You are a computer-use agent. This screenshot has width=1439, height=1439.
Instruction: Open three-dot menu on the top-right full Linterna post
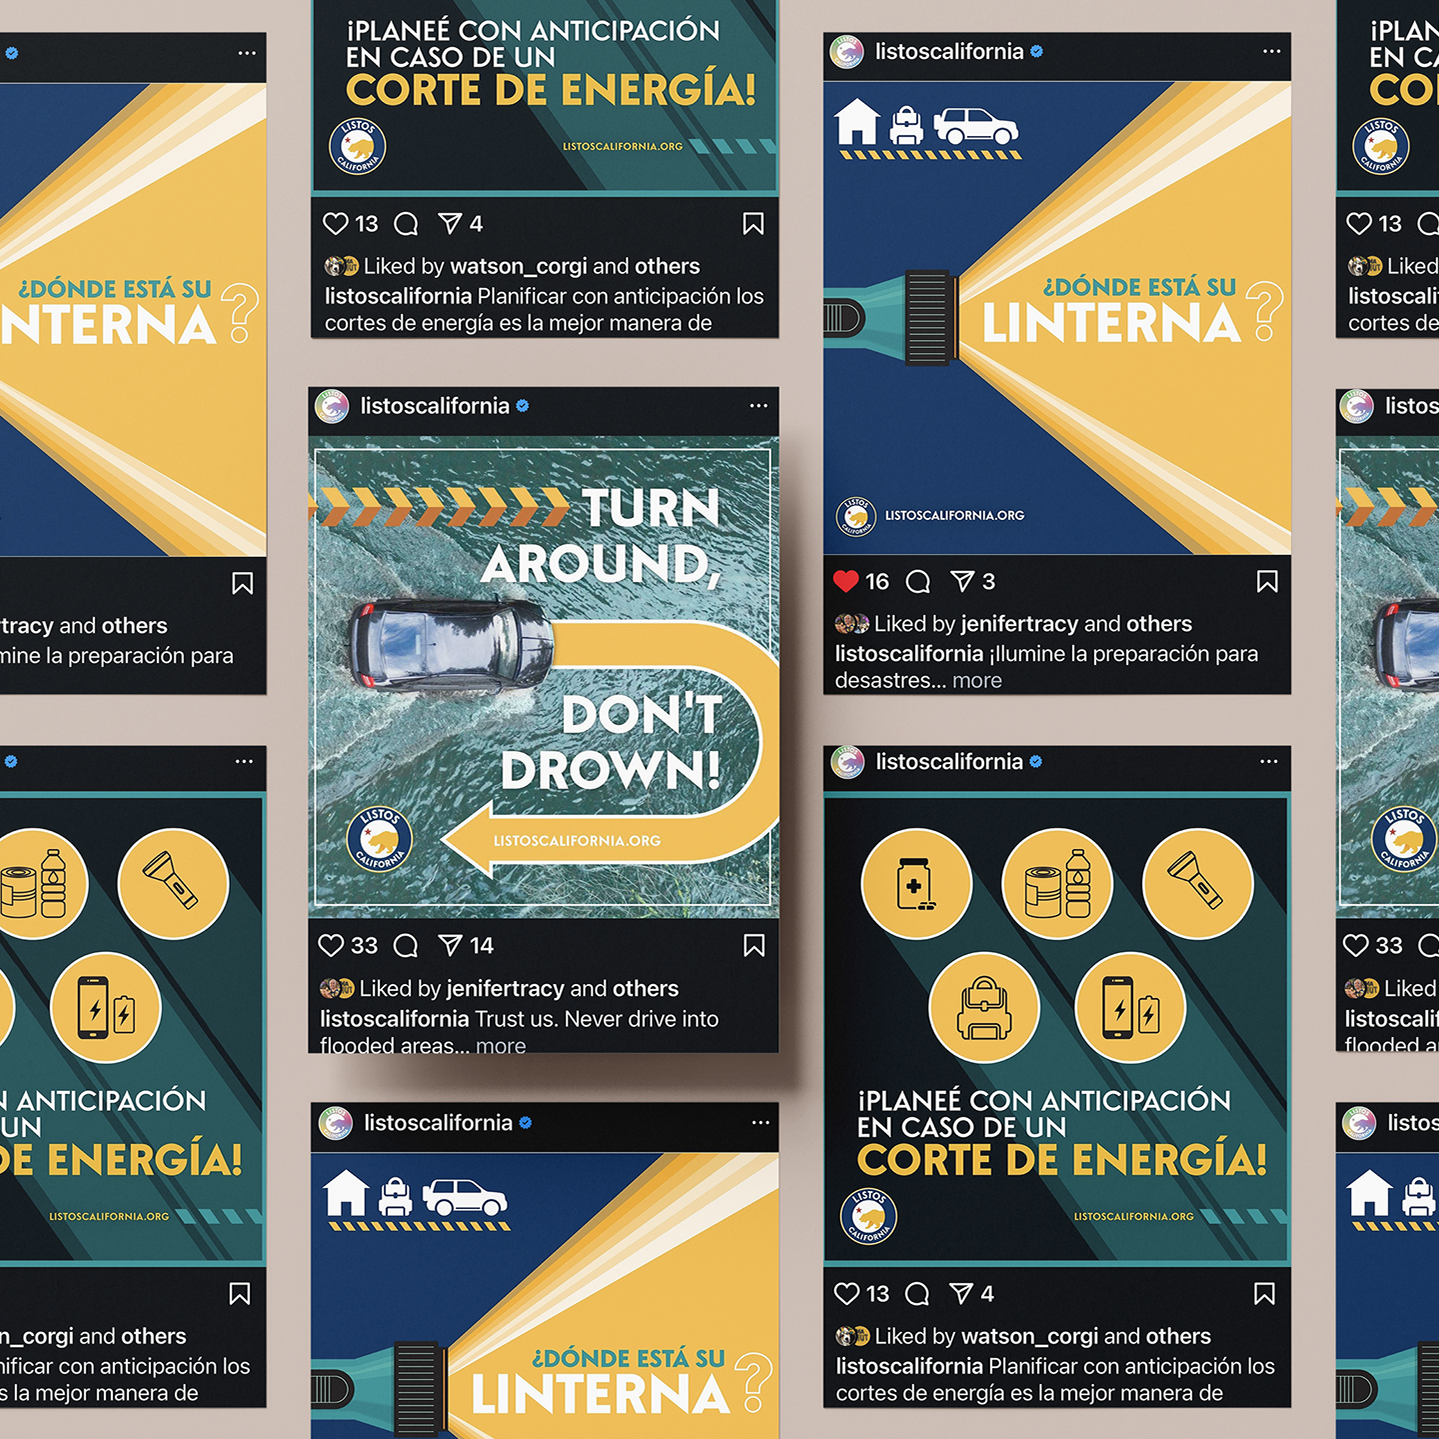point(1272,51)
